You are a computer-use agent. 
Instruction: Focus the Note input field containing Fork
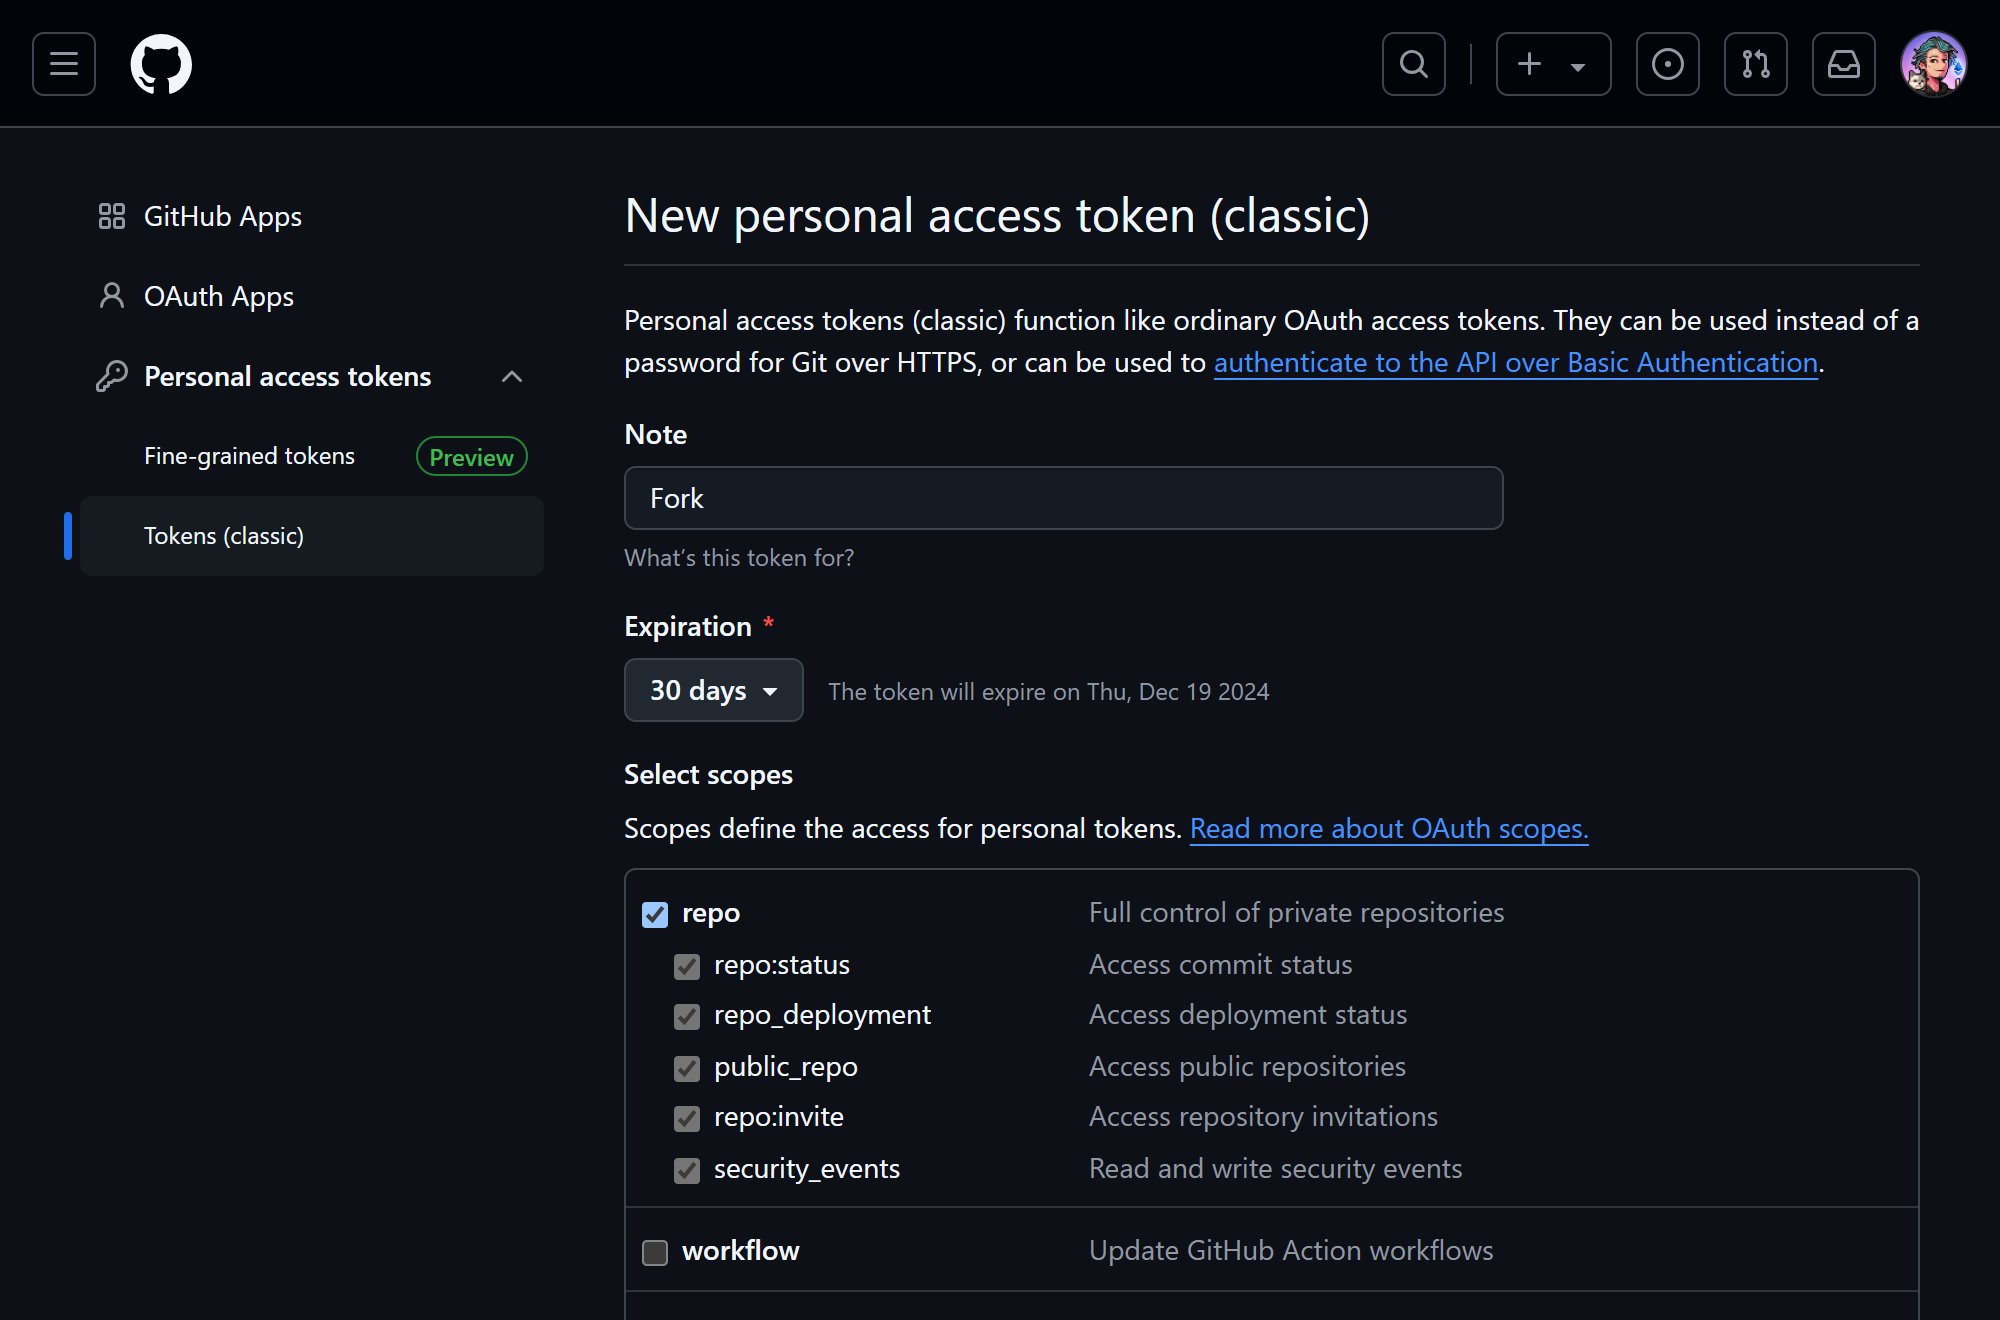(1064, 498)
